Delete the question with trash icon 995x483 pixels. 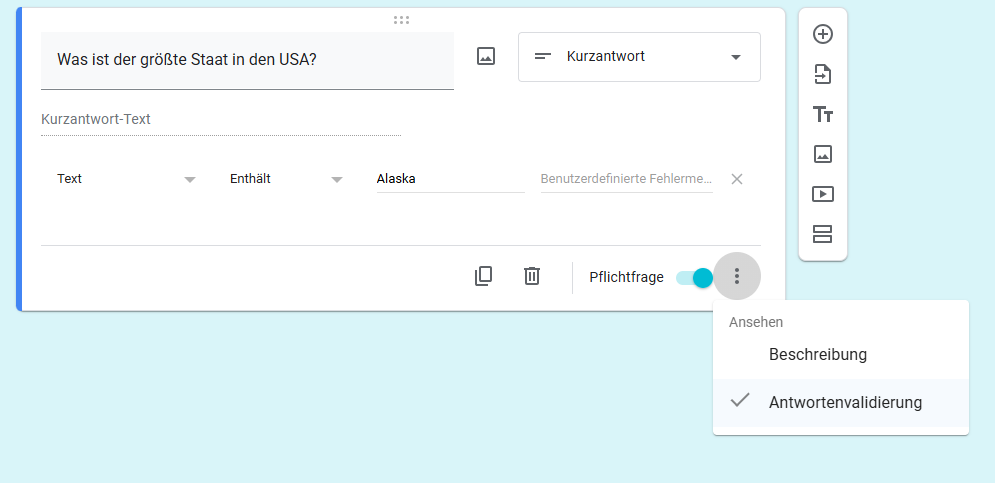[x=531, y=276]
